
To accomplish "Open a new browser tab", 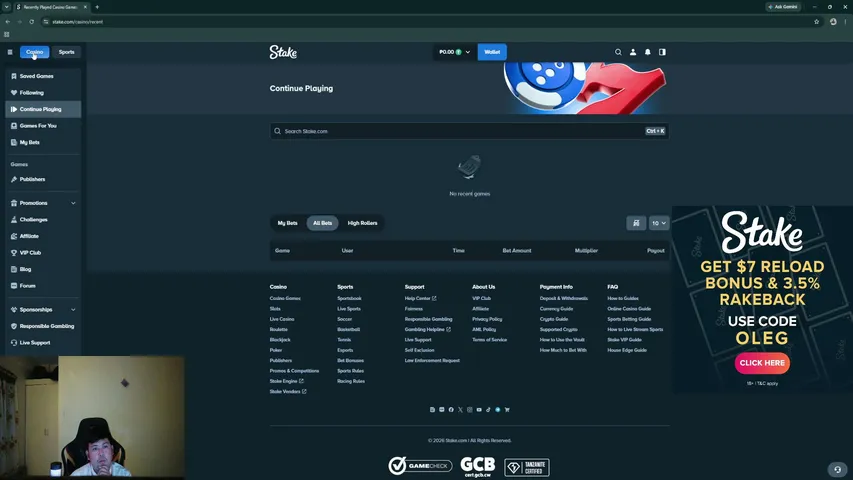I will pyautogui.click(x=97, y=7).
